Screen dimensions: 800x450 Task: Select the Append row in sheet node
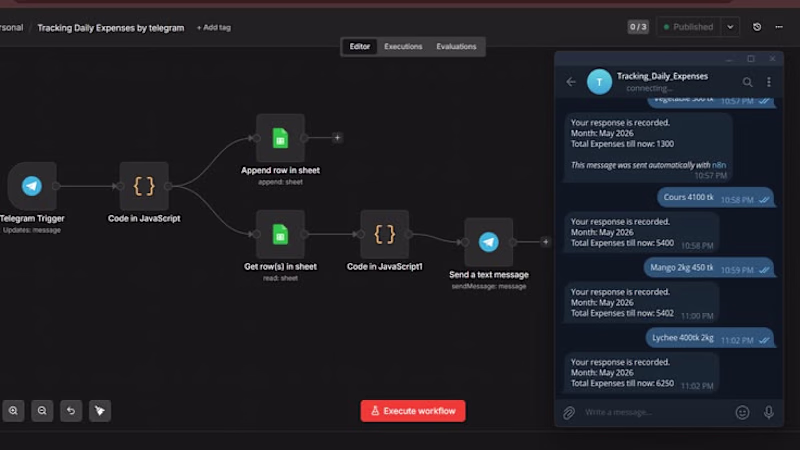click(x=280, y=138)
